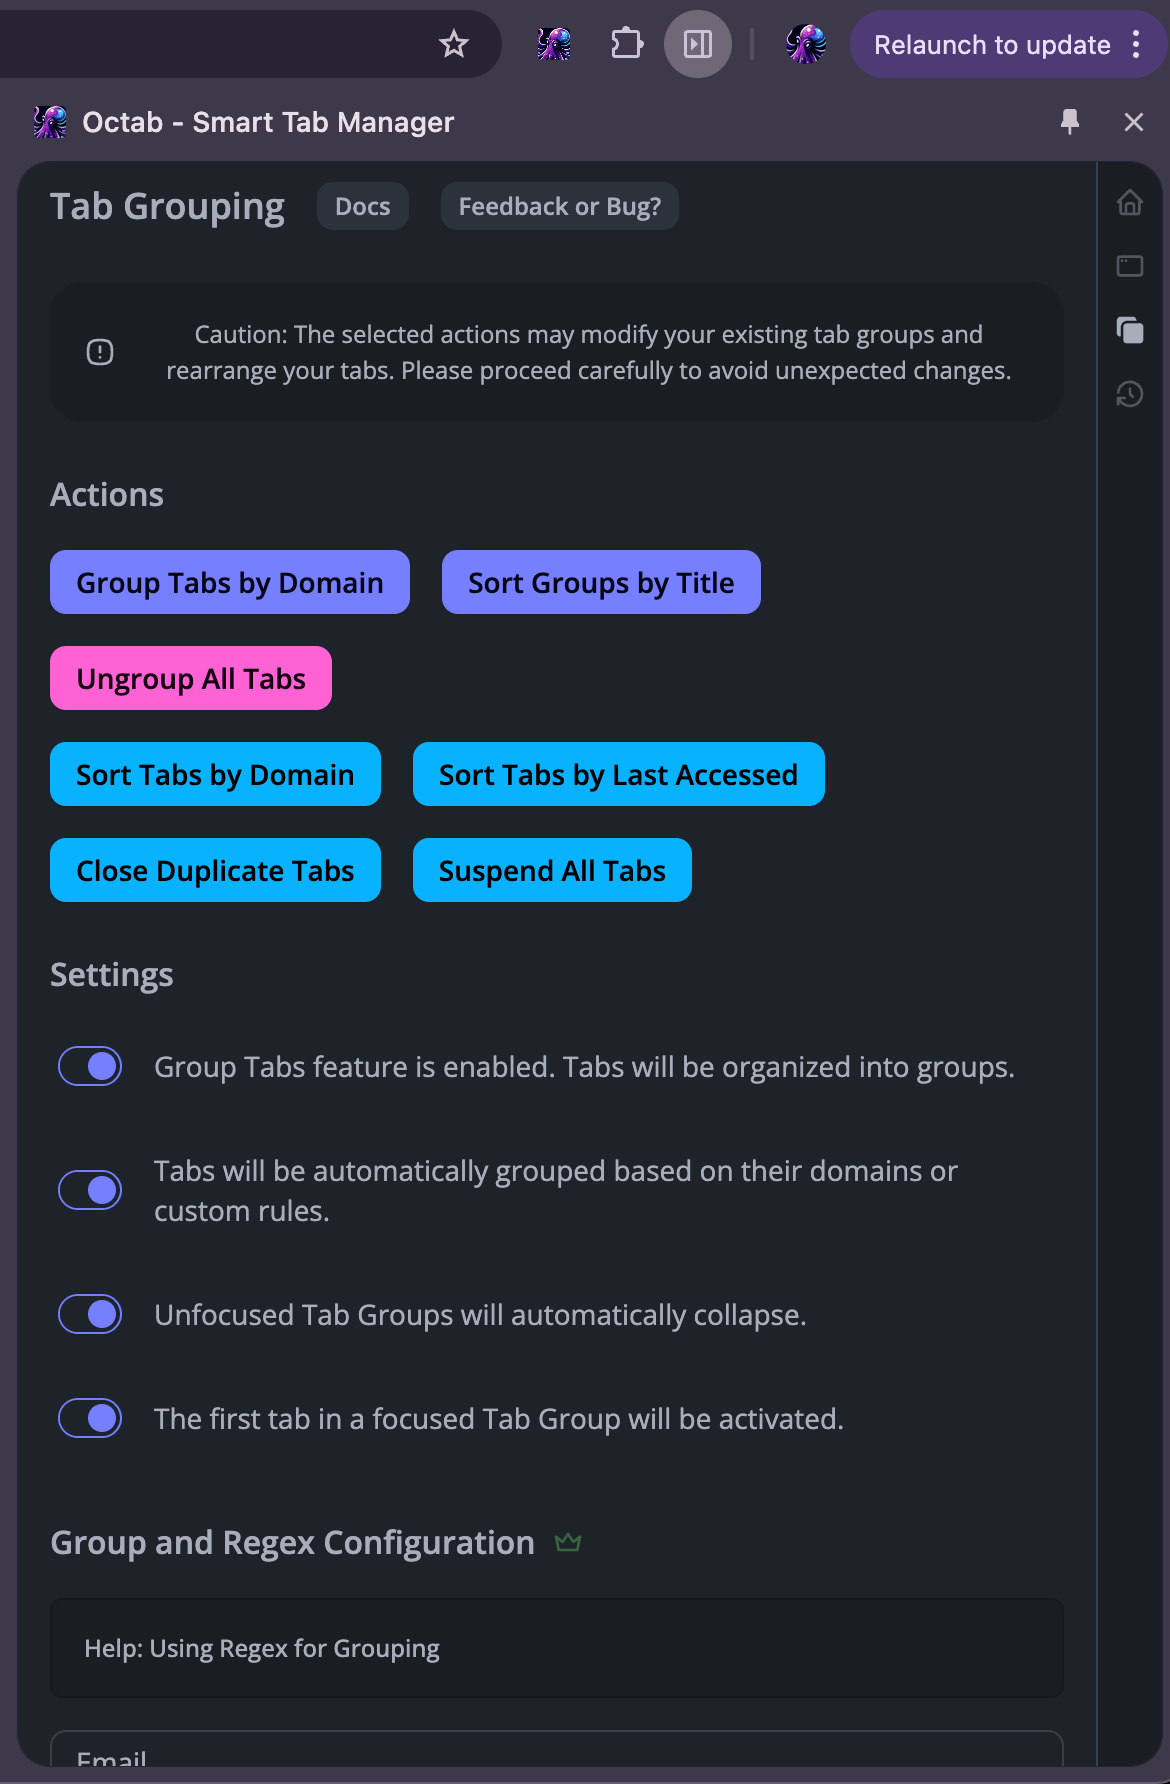The width and height of the screenshot is (1170, 1784).
Task: Click the premium crown next to Group Configuration
Action: pyautogui.click(x=569, y=1541)
